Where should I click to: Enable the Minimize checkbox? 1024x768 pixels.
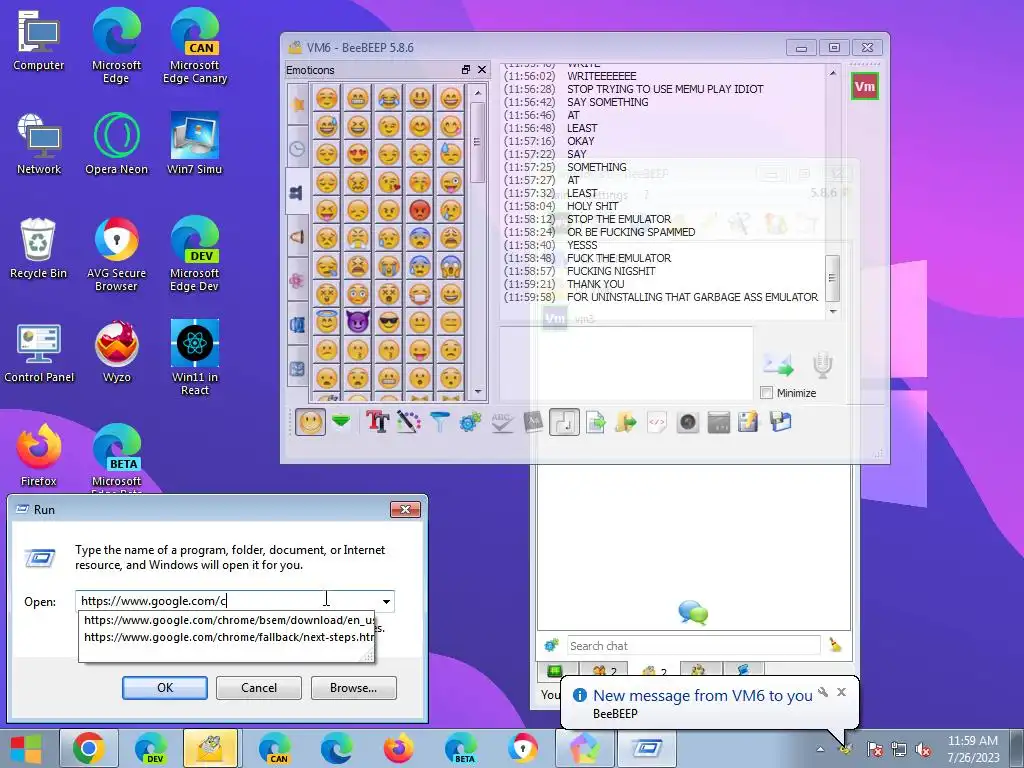click(767, 392)
